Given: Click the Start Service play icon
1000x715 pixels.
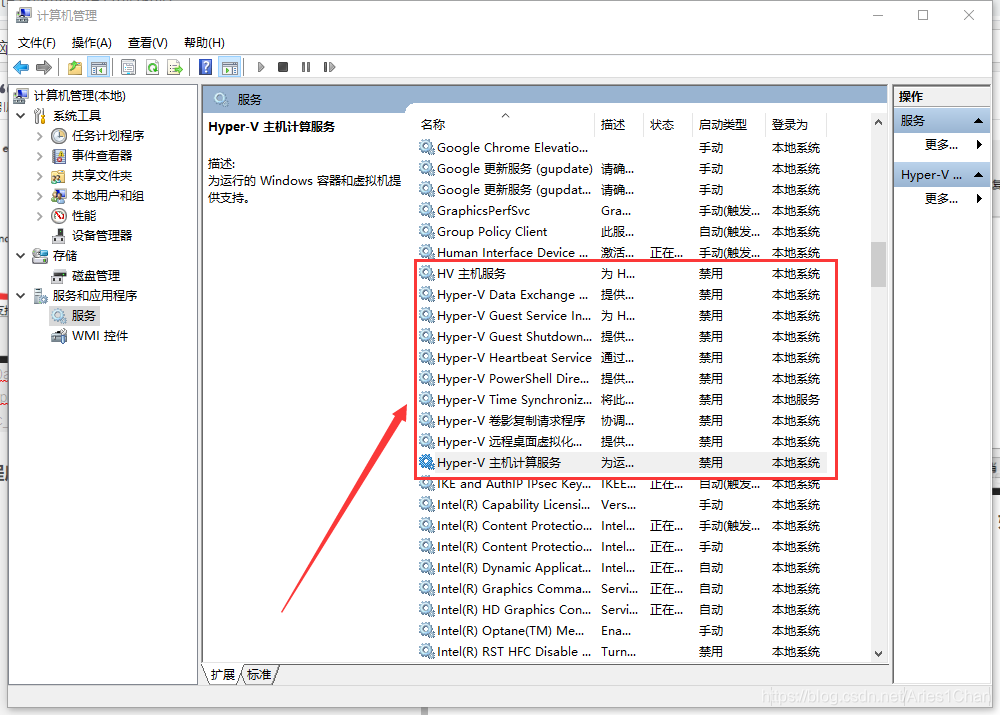Looking at the screenshot, I should [261, 67].
